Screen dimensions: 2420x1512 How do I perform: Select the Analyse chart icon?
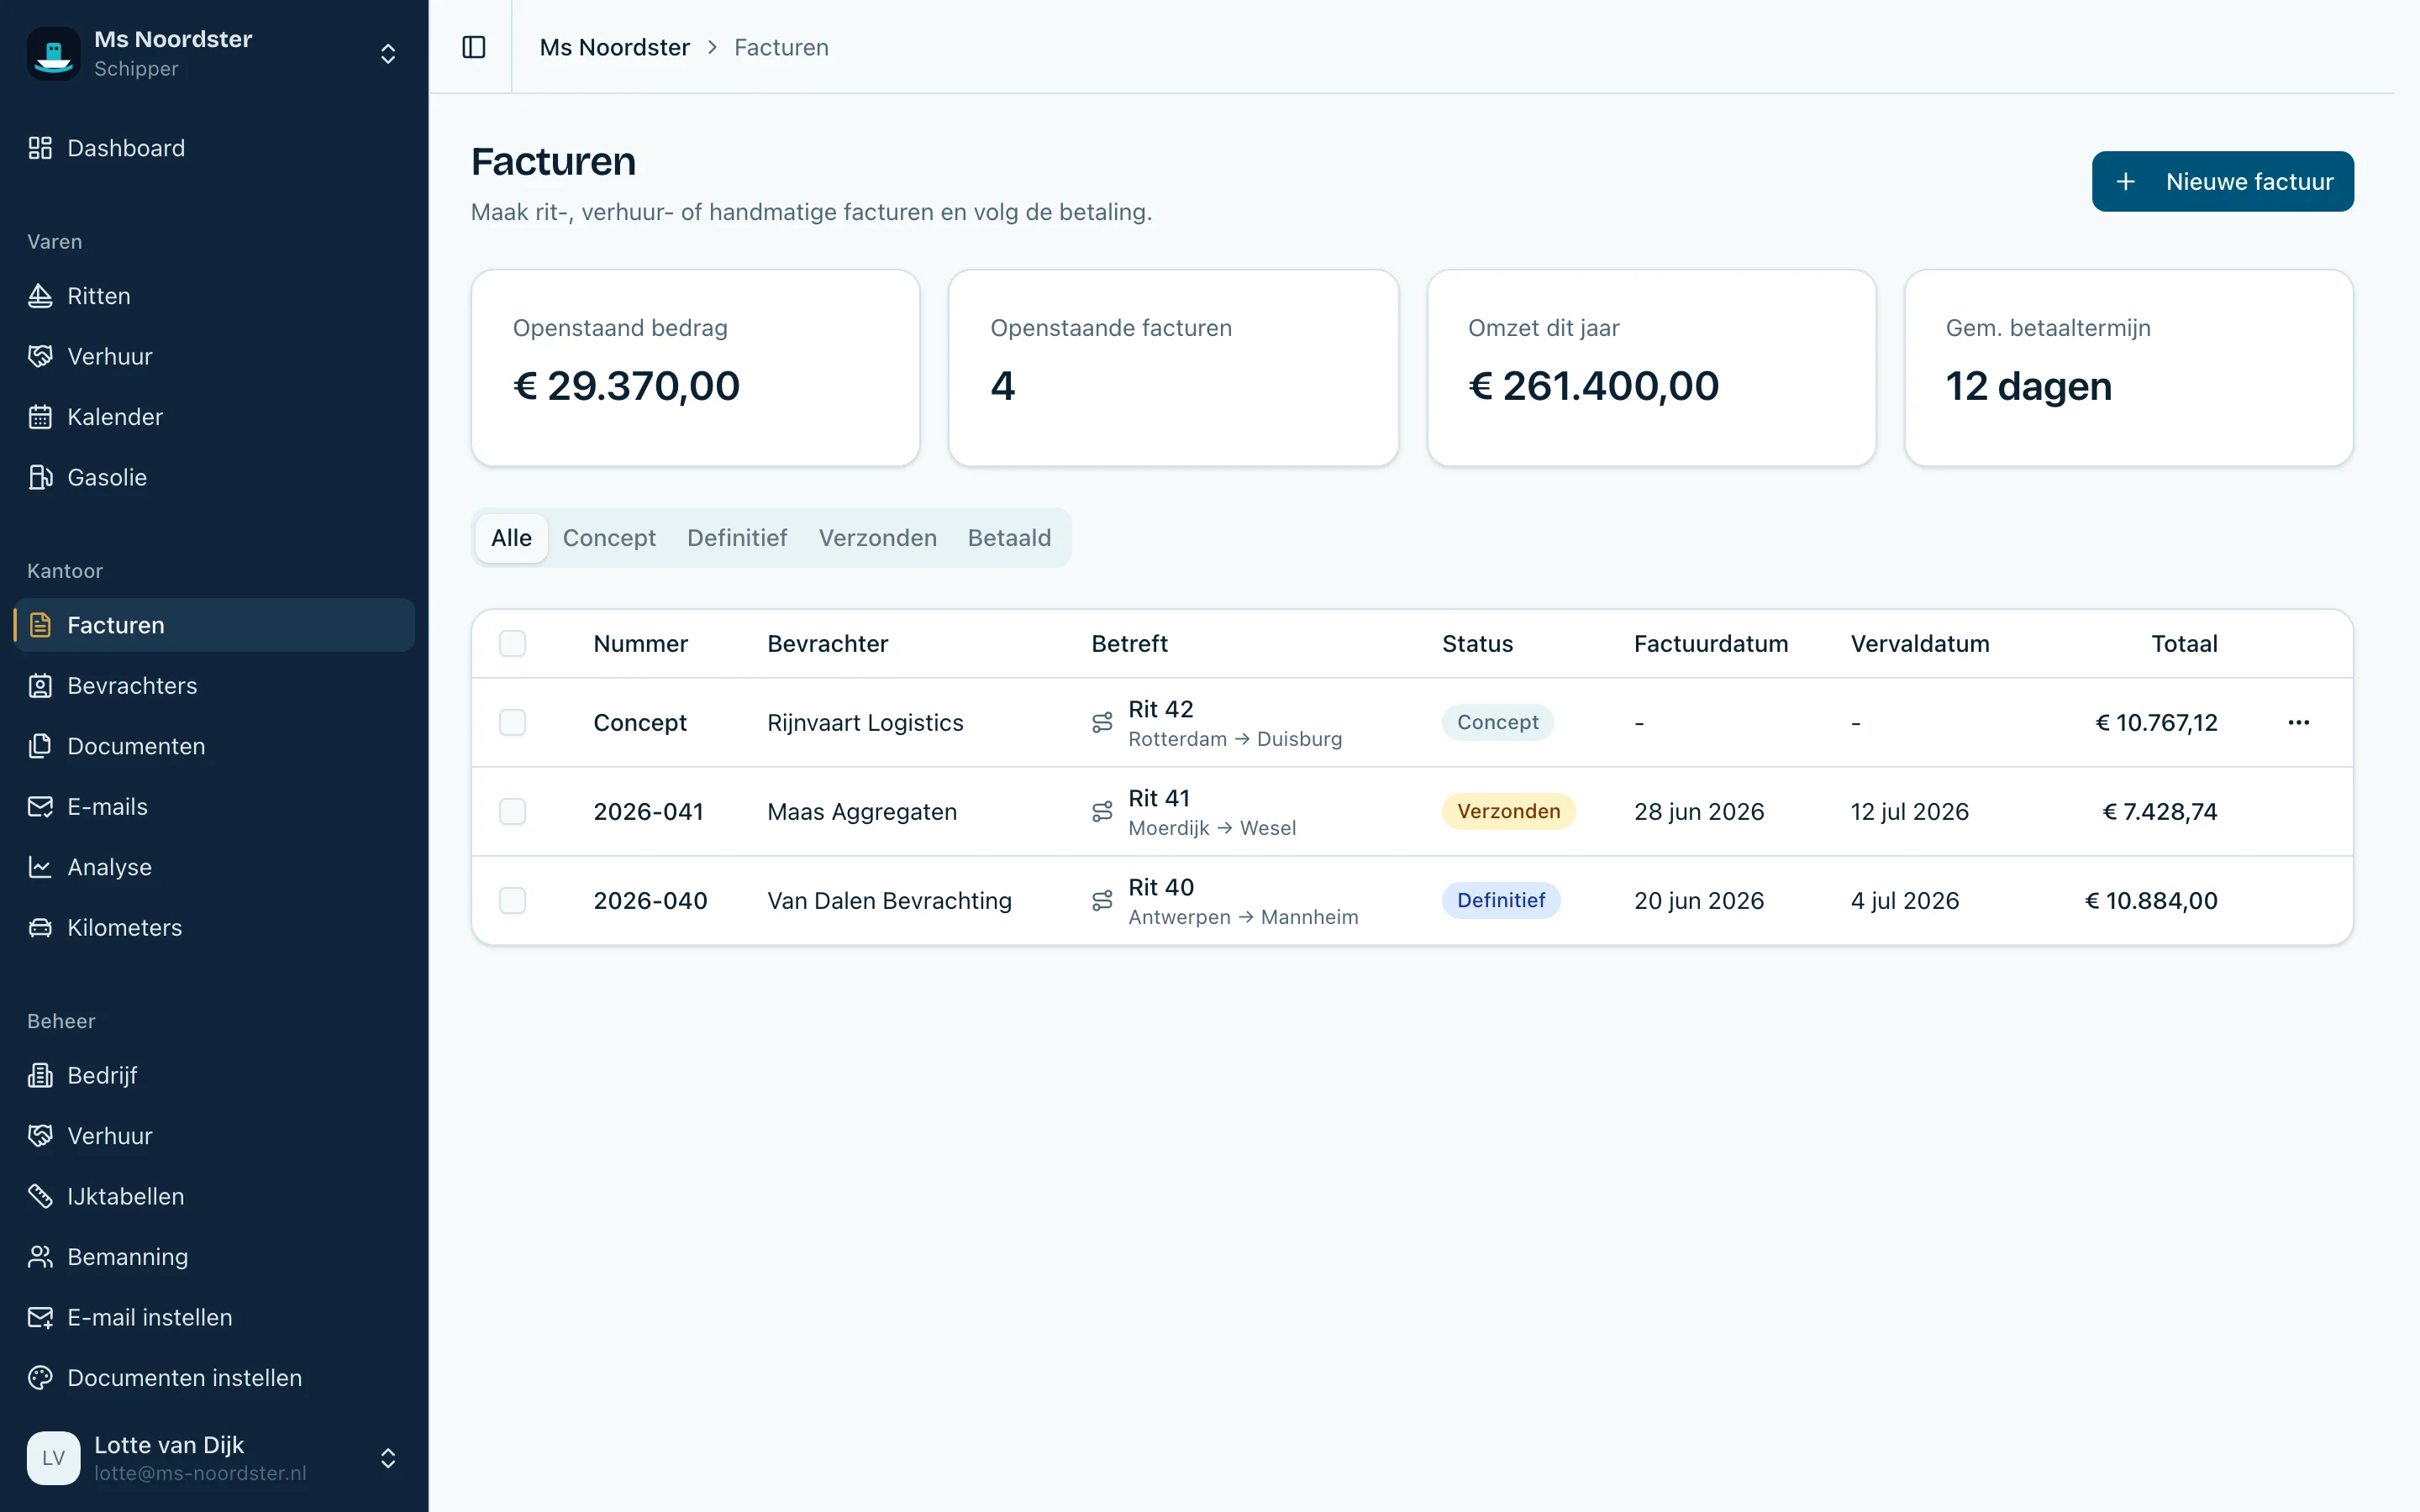coord(40,867)
